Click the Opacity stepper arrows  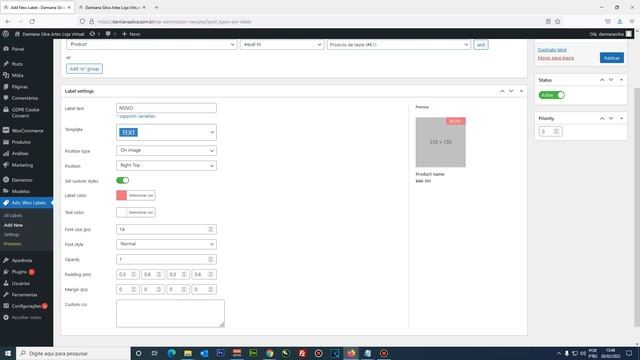pos(211,259)
